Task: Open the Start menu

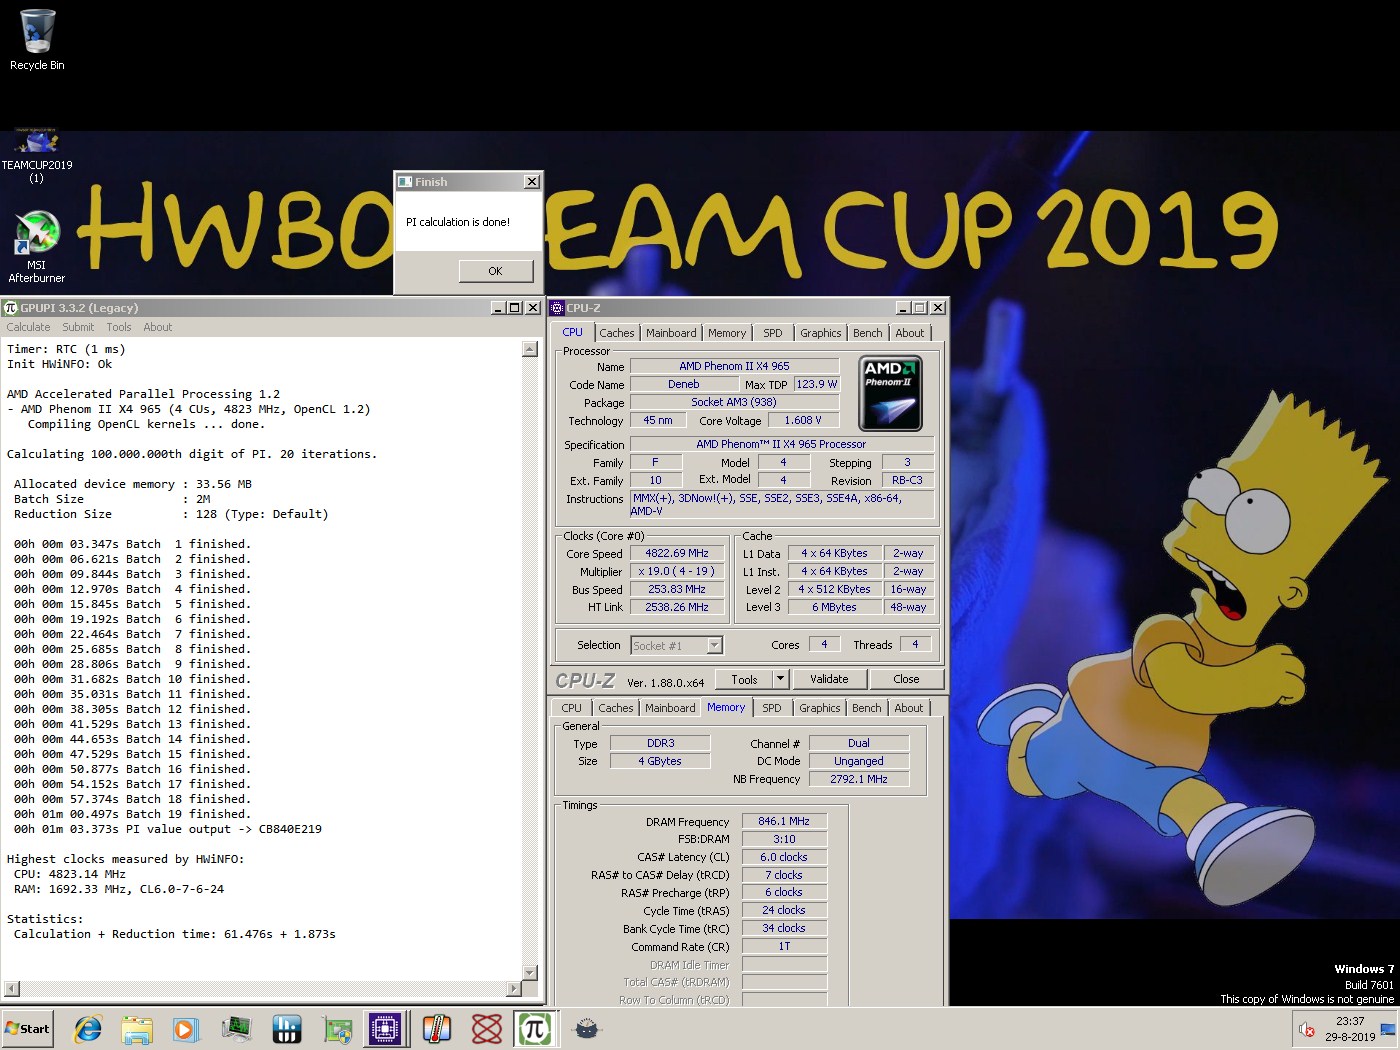Action: tap(27, 1029)
